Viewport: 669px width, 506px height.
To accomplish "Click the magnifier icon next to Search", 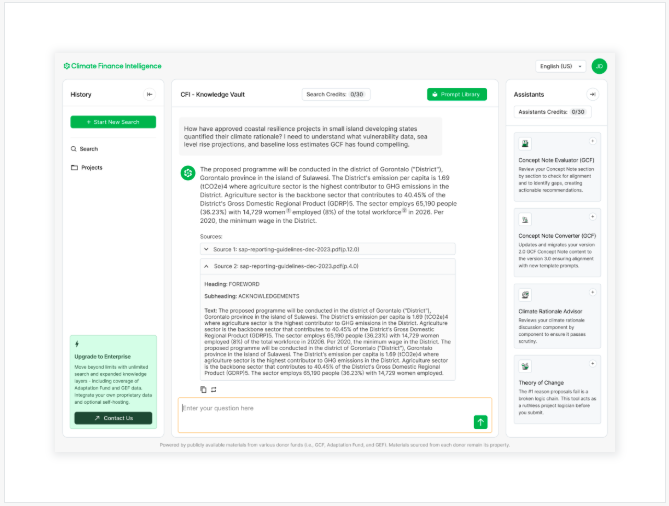I will click(73, 149).
